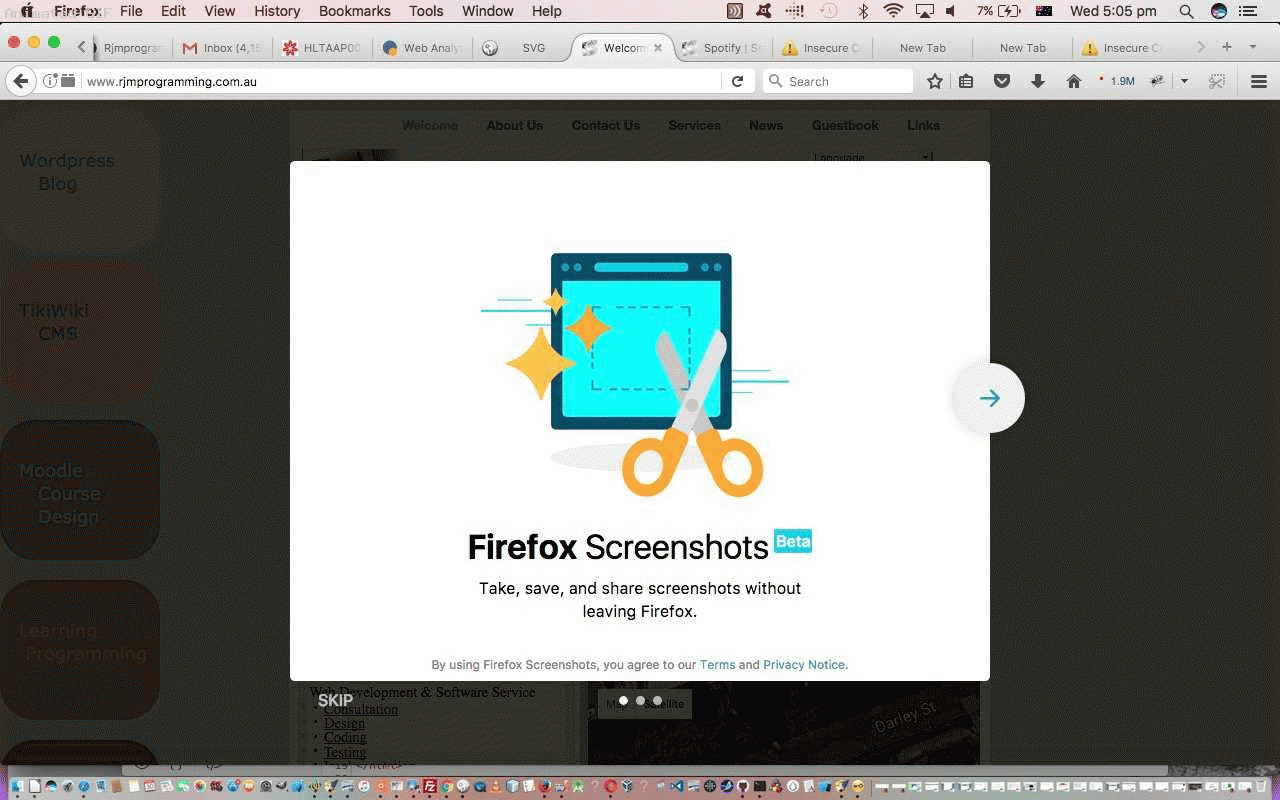Go to the Firefox Home page
The height and width of the screenshot is (800, 1280).
pos(1074,81)
